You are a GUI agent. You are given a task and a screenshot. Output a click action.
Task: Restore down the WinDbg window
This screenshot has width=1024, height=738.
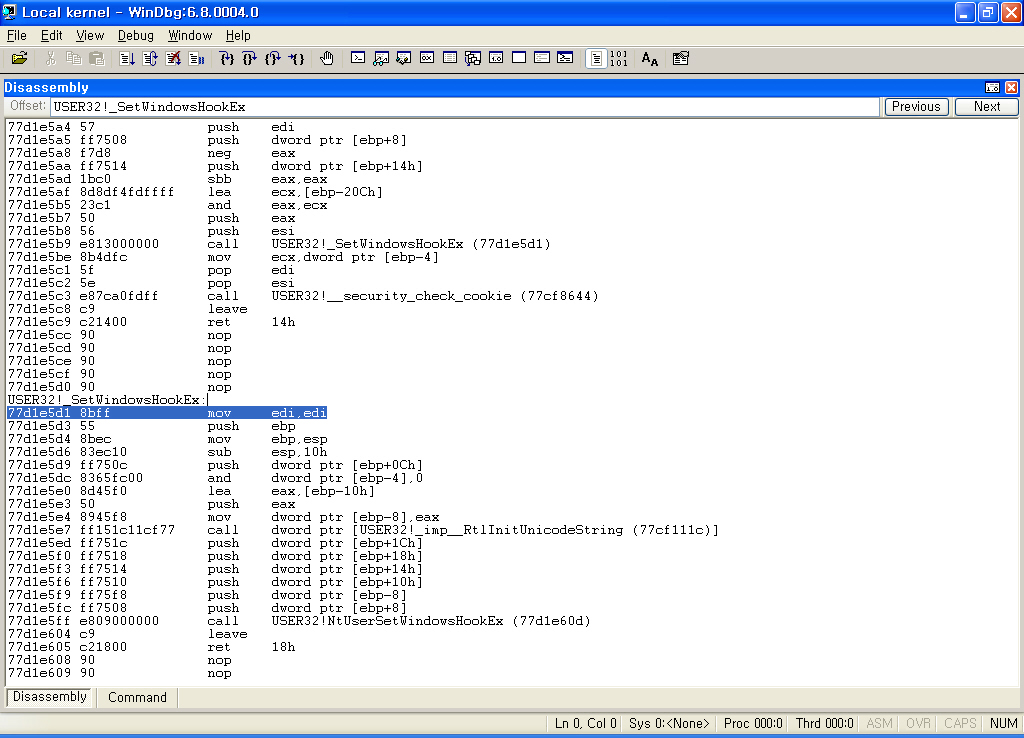coord(988,12)
